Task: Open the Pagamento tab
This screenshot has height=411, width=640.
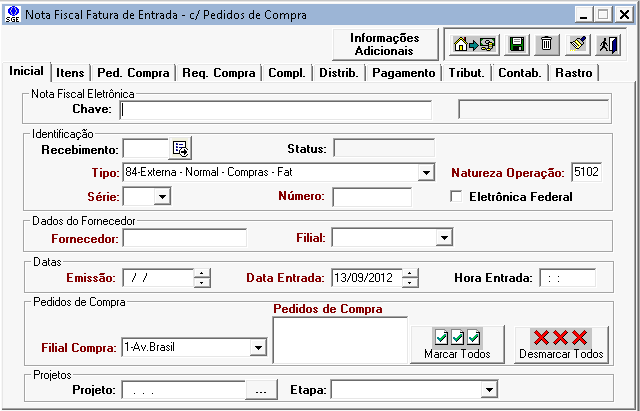Action: click(x=403, y=73)
